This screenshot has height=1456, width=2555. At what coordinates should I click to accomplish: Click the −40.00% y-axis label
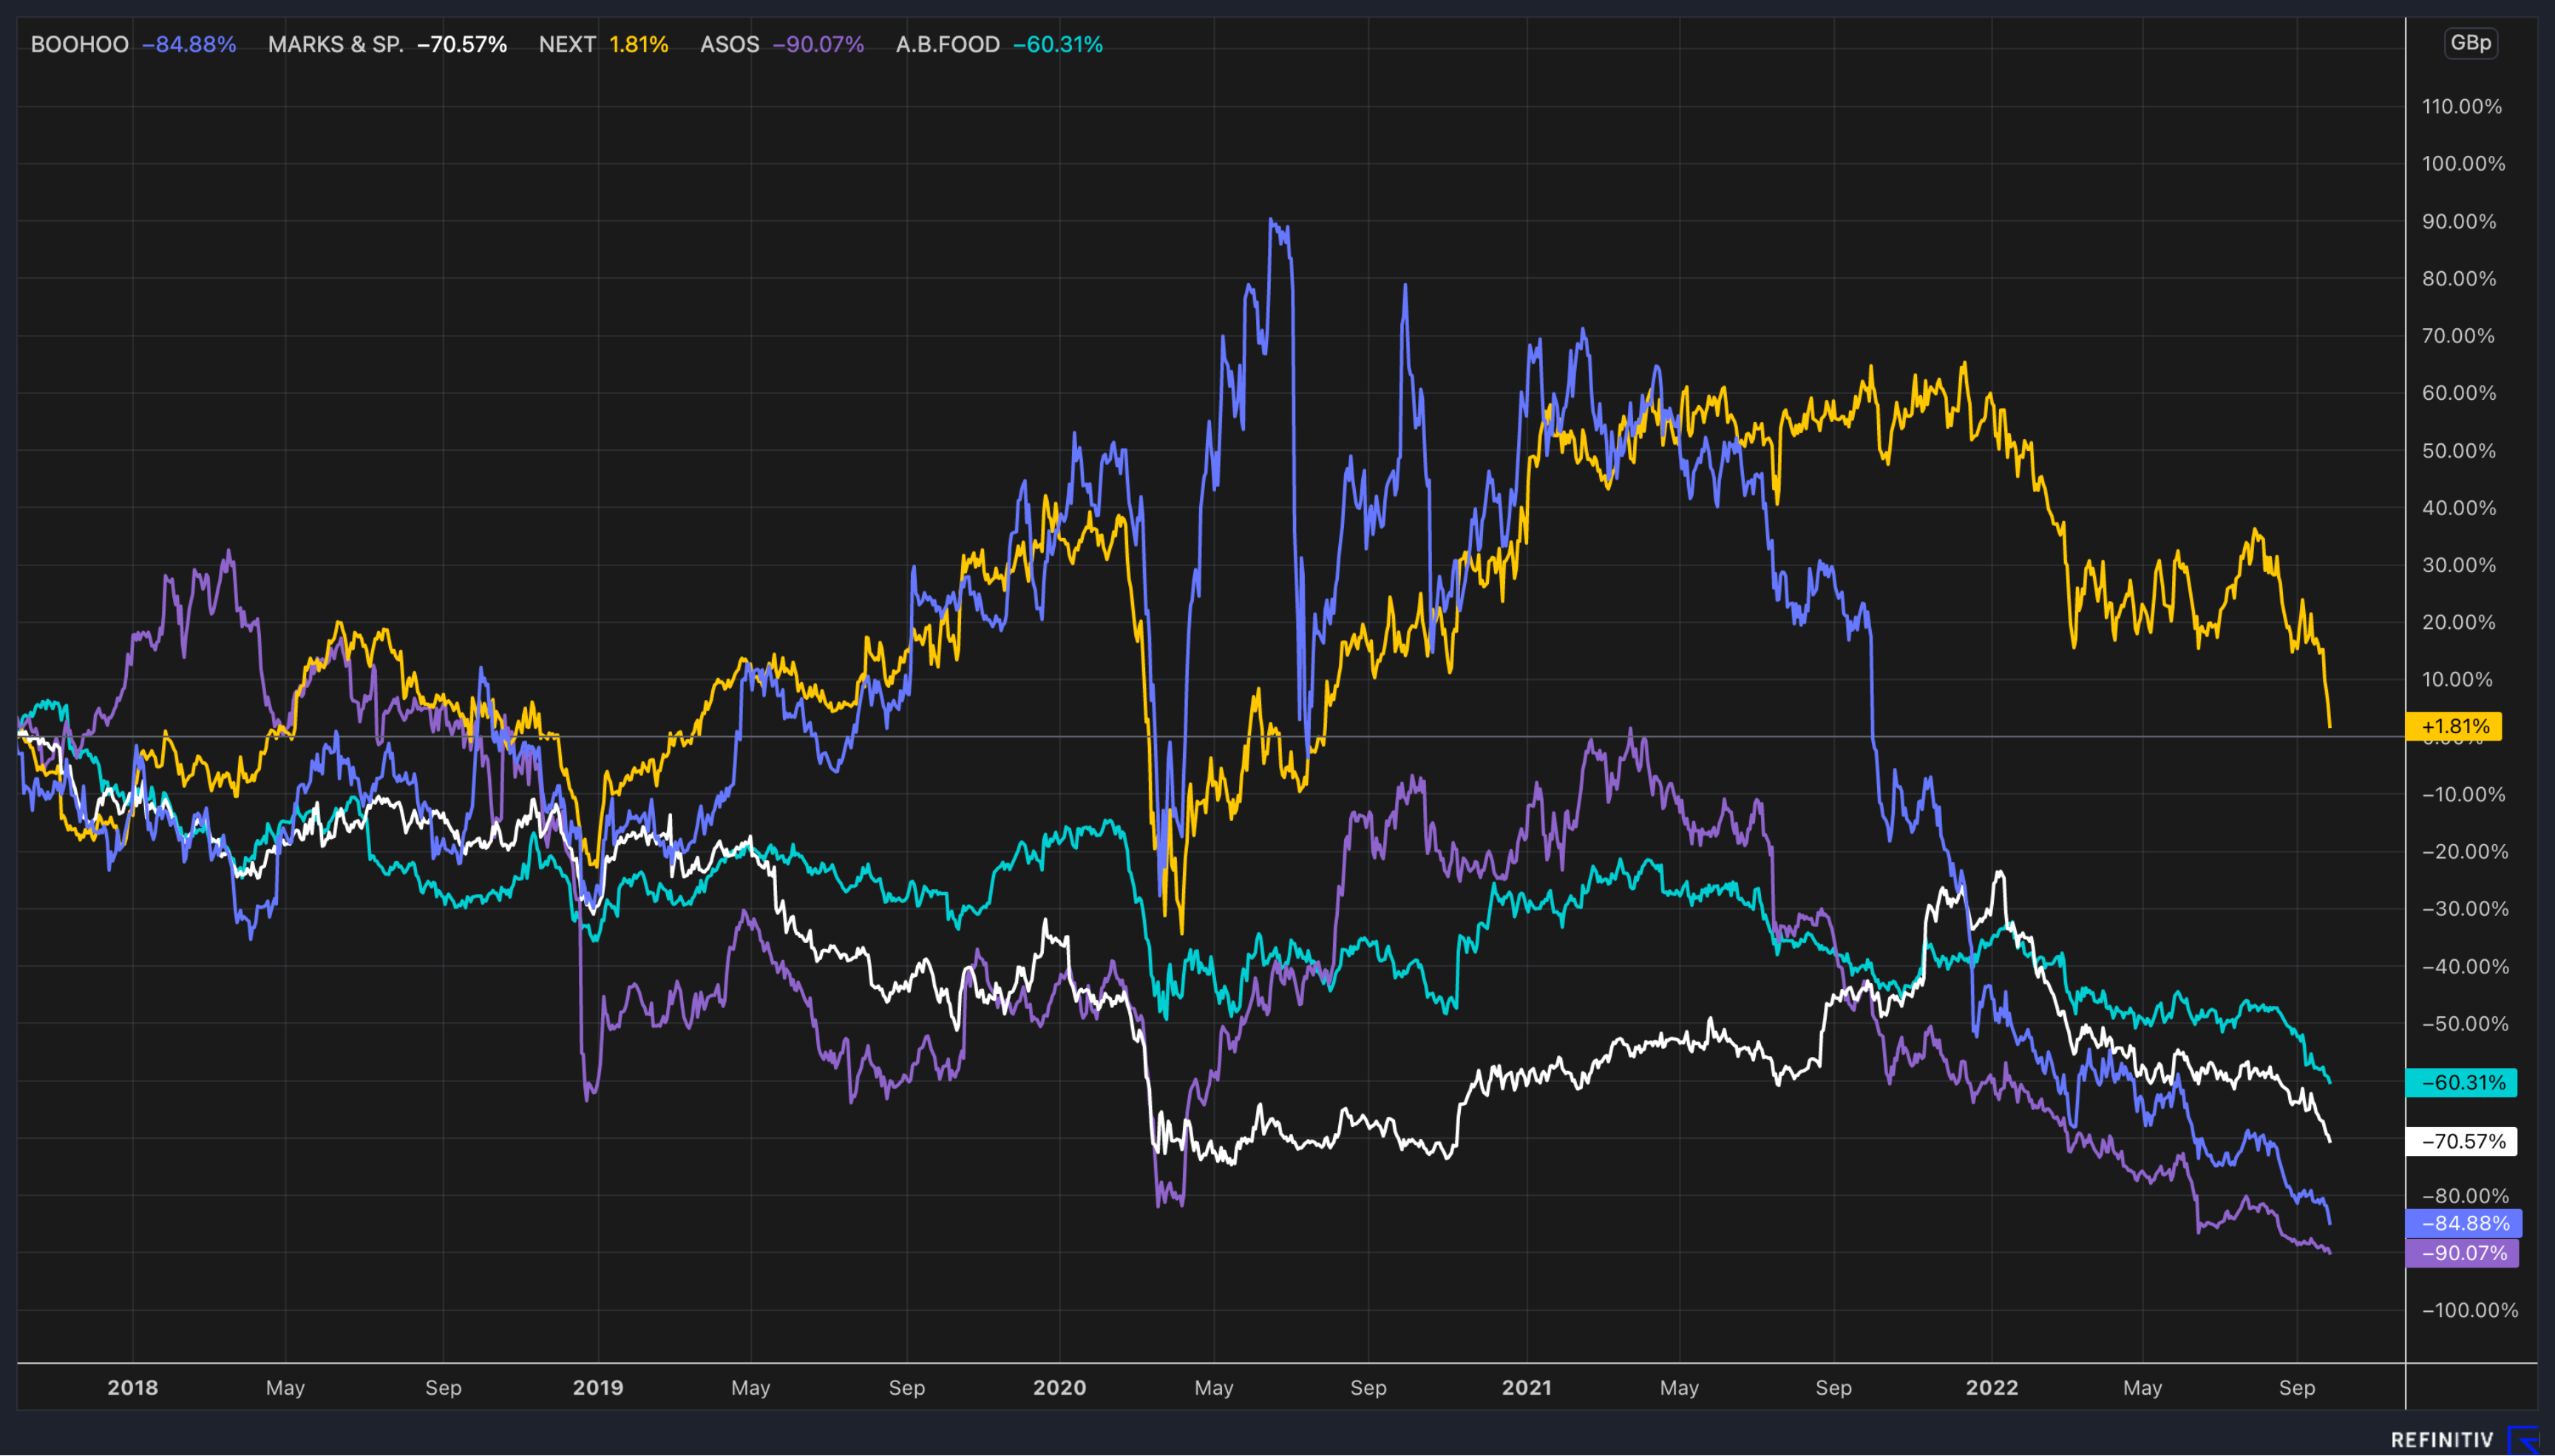tap(2465, 967)
